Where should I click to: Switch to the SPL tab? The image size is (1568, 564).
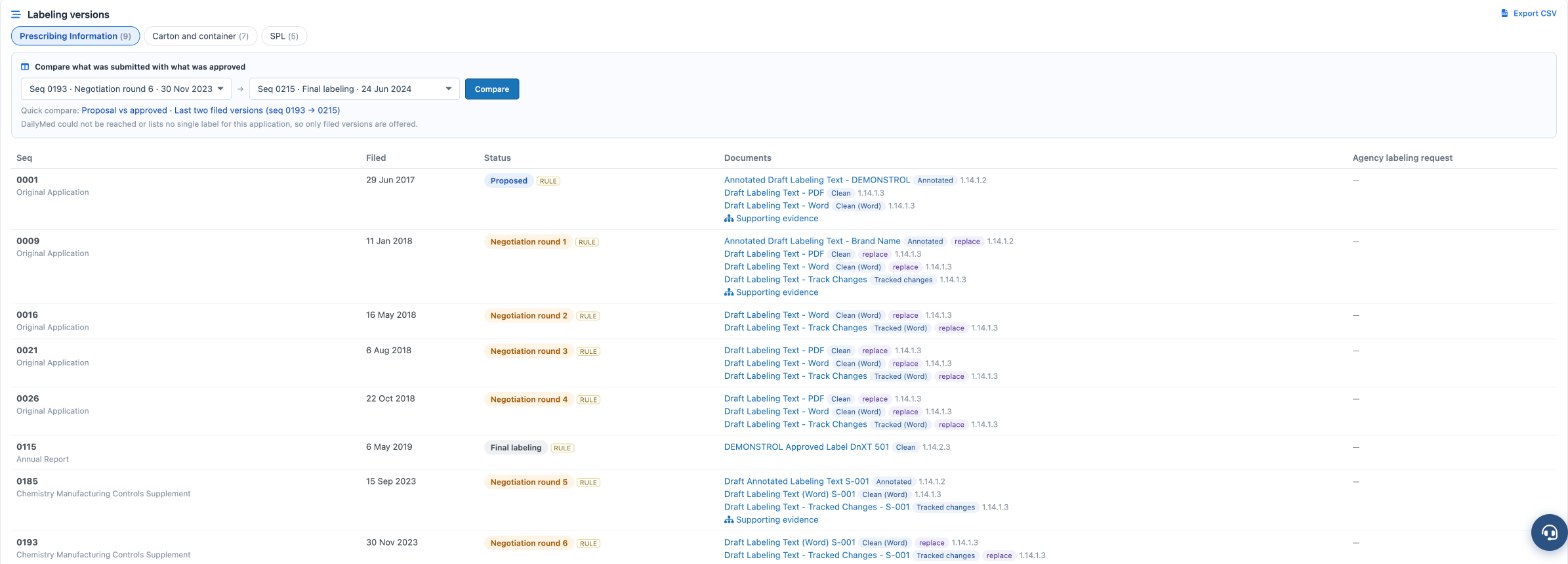click(285, 36)
